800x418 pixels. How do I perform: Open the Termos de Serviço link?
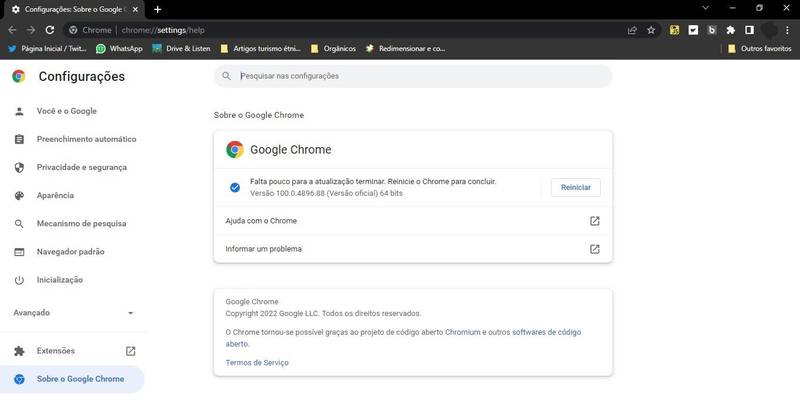(x=257, y=362)
